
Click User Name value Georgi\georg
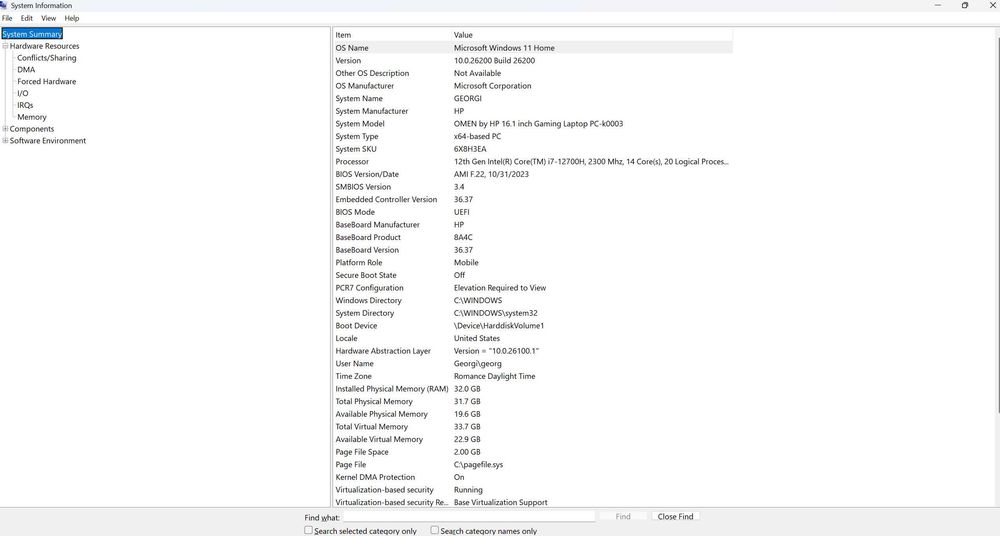[x=478, y=364]
